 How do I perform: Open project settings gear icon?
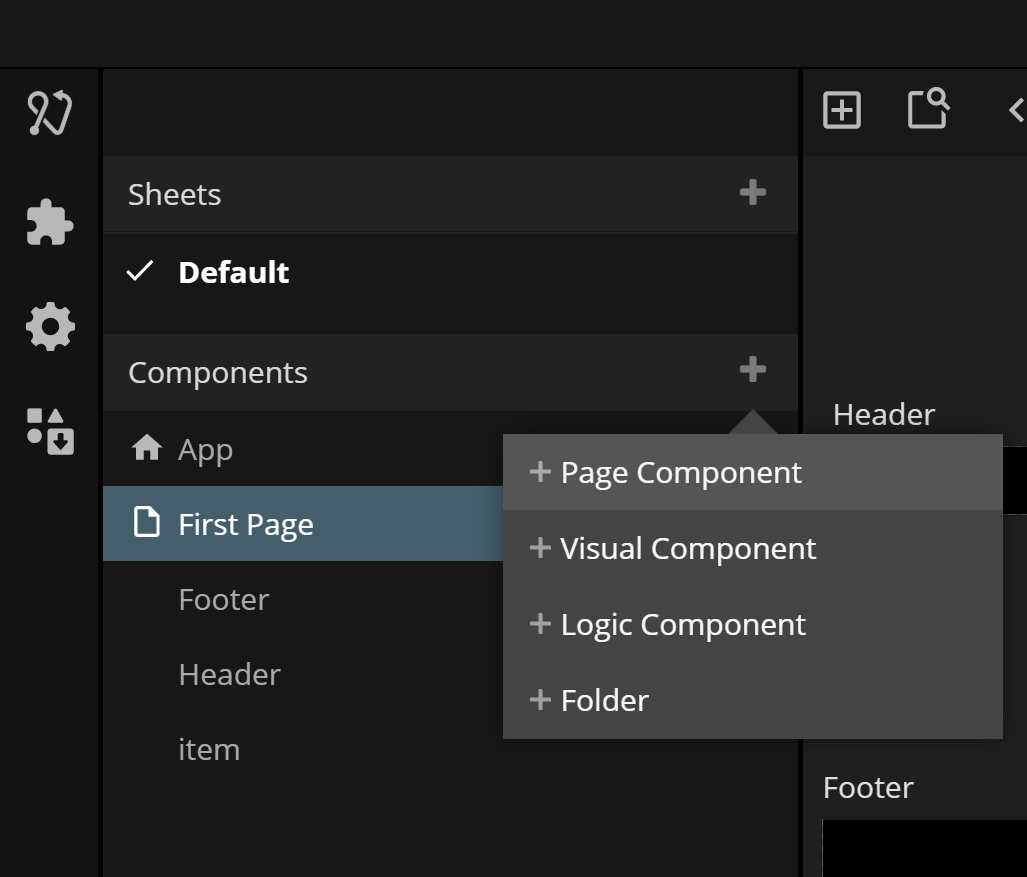coord(50,327)
